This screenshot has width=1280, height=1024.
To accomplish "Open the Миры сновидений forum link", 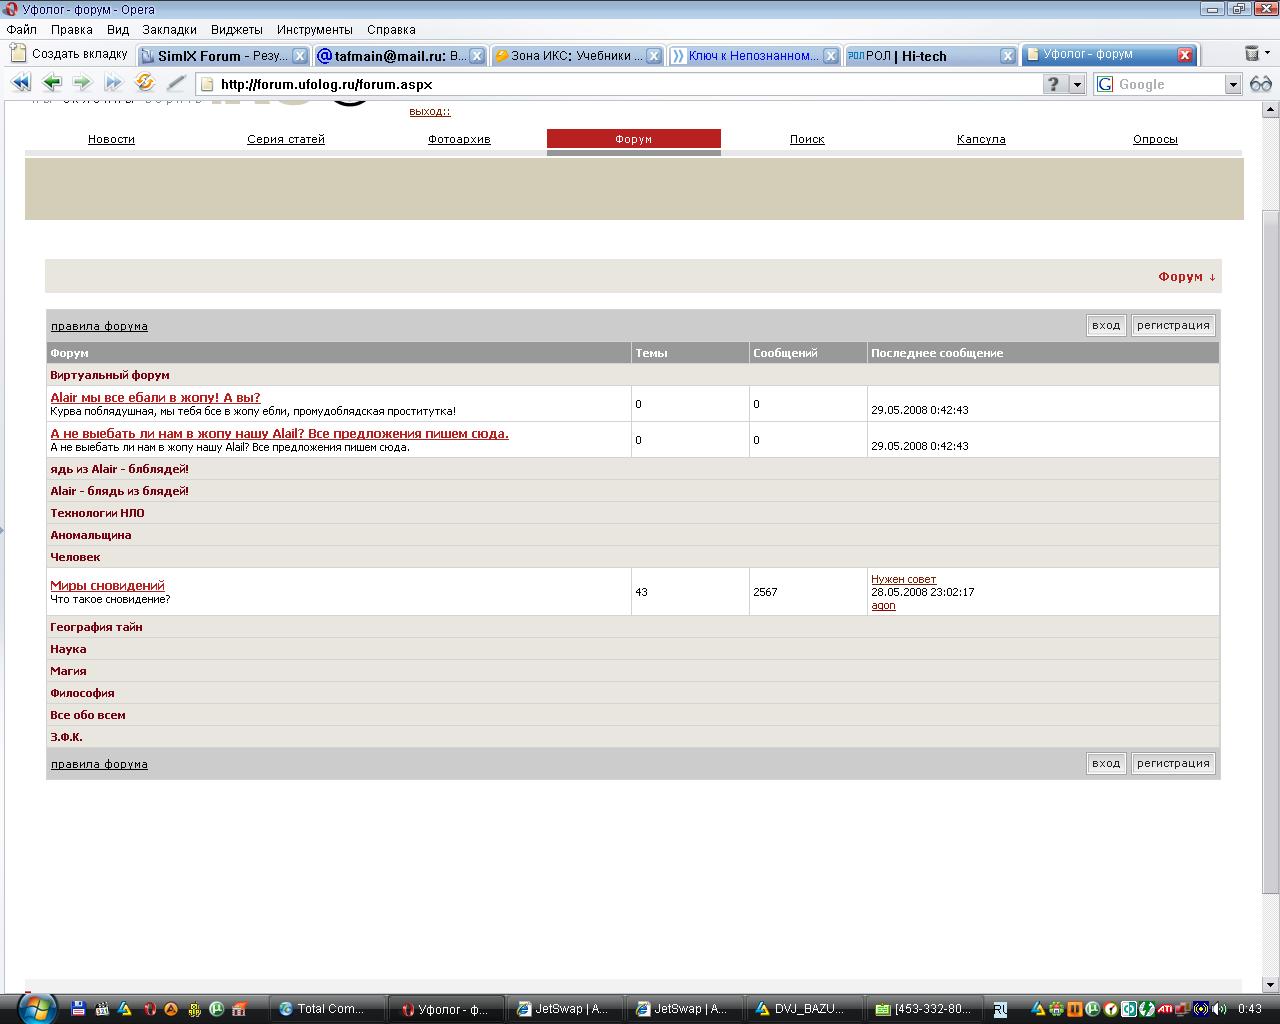I will tap(107, 585).
